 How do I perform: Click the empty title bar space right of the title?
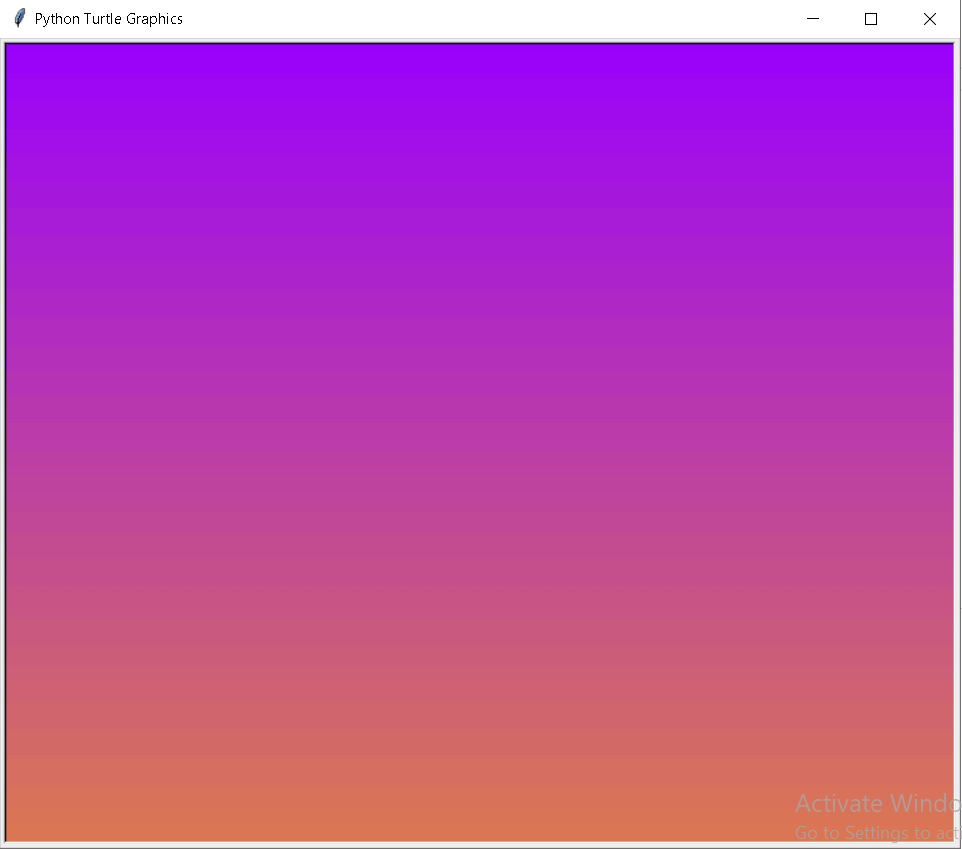pos(500,18)
